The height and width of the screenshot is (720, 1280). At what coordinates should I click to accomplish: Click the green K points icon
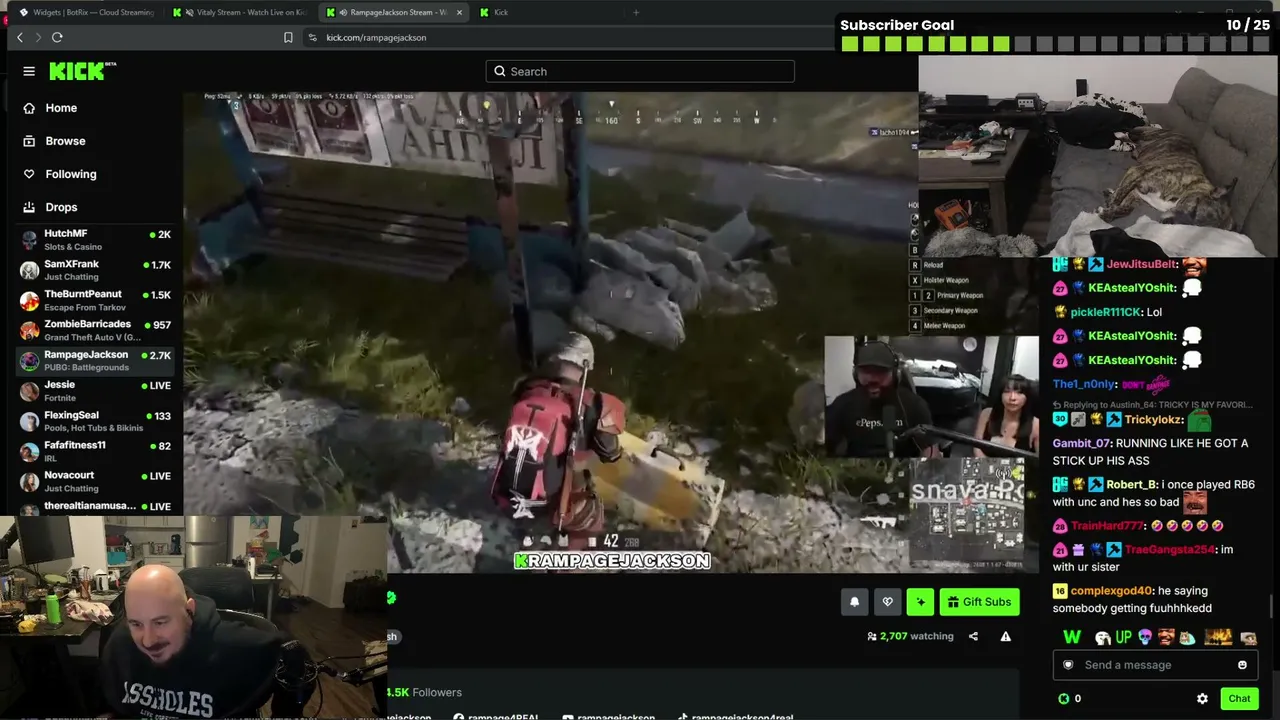tap(1063, 698)
